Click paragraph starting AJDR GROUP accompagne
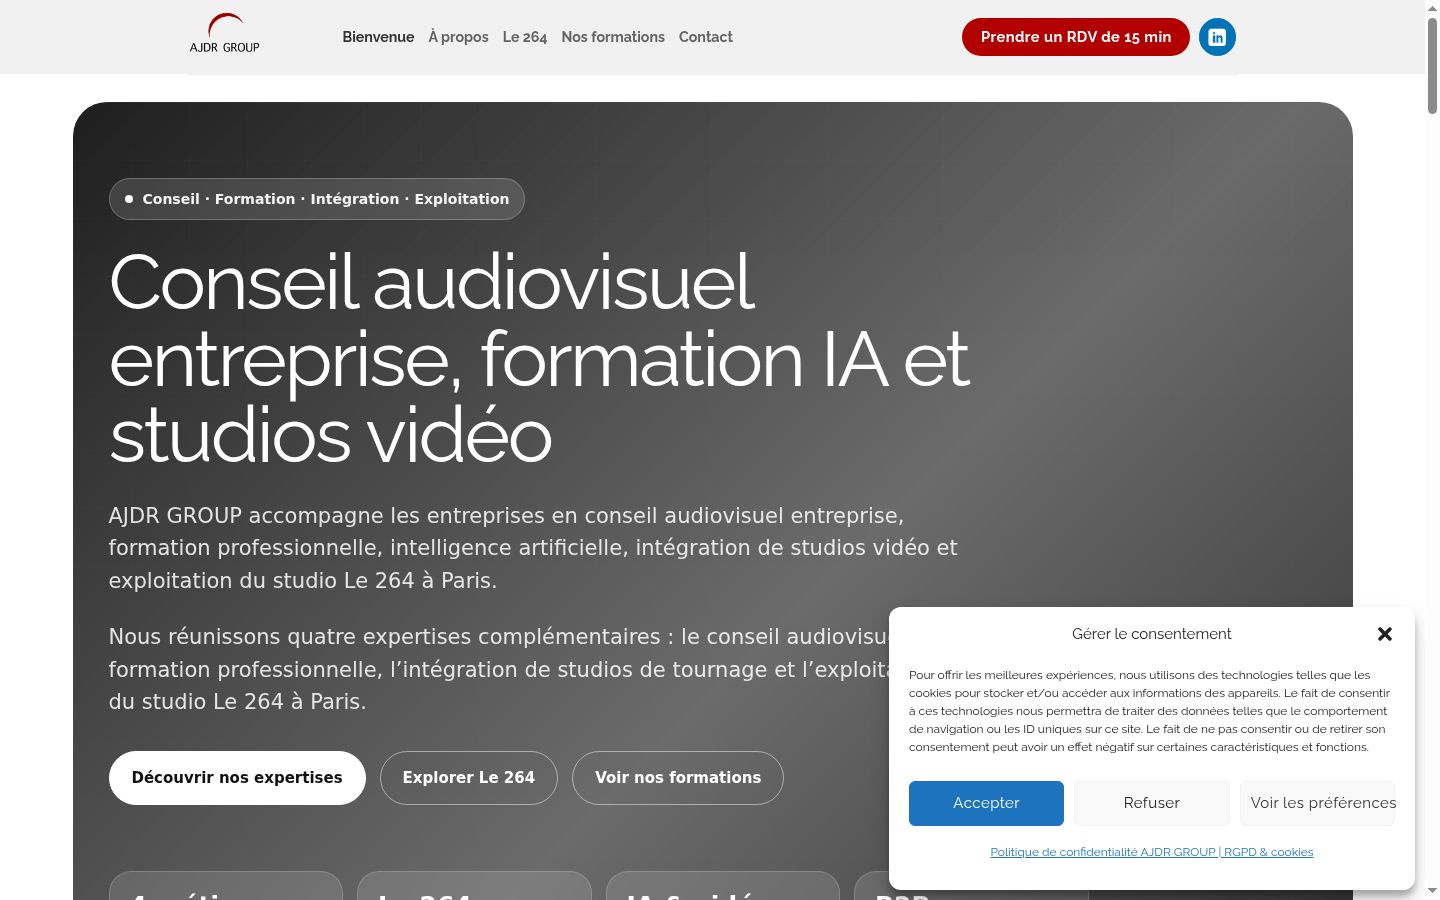Screen dimensions: 1440x900 [533, 548]
